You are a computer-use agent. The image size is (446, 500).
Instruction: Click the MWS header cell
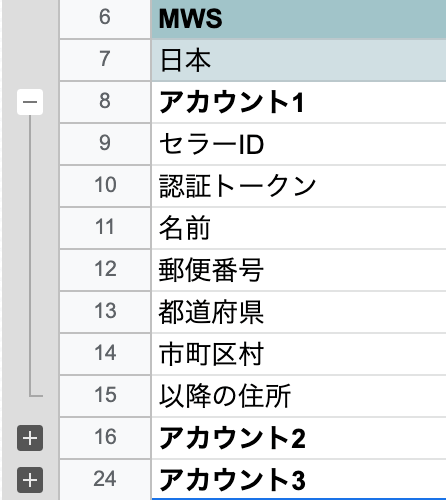[x=299, y=19]
